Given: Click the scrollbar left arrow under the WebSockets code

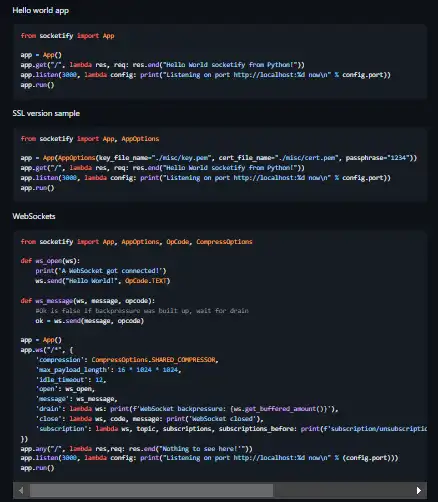Looking at the screenshot, I should (21, 490).
